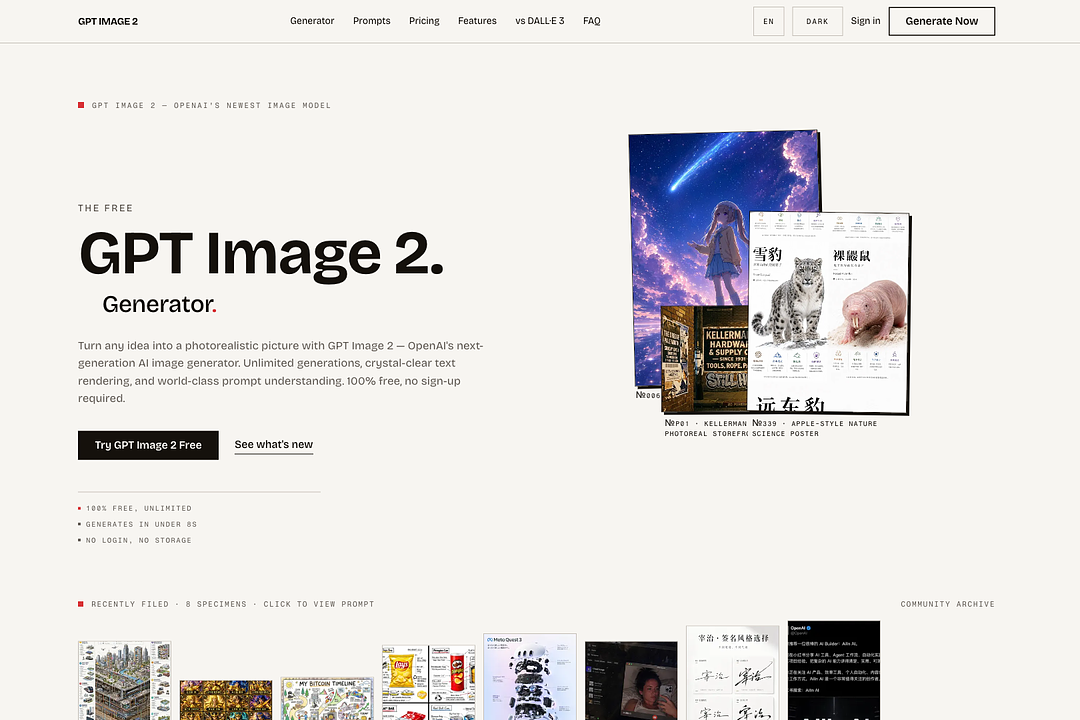Viewport: 1080px width, 720px height.
Task: View the woman selfie dark screen thumbnail
Action: (x=631, y=681)
